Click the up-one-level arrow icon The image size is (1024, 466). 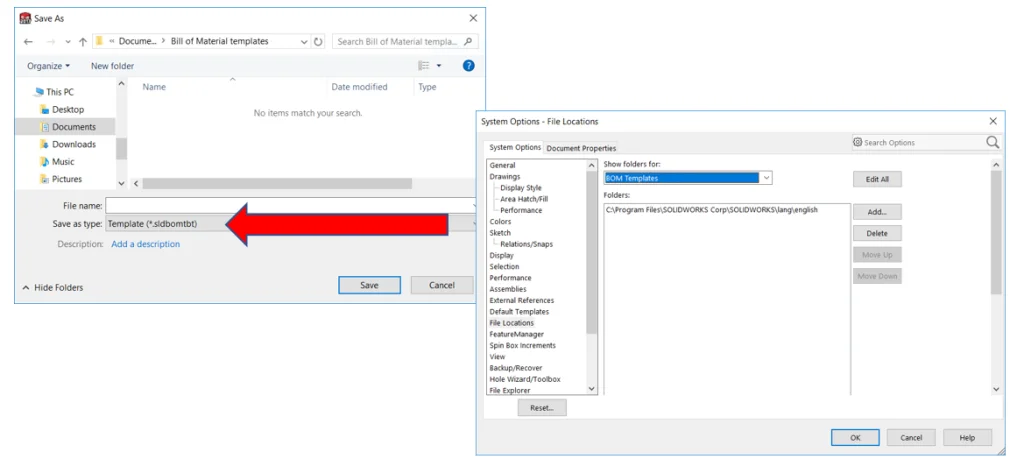coord(83,42)
